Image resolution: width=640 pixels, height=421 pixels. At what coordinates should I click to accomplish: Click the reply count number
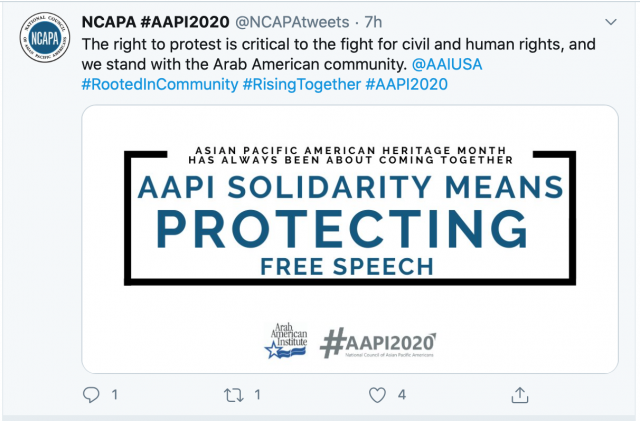point(114,395)
